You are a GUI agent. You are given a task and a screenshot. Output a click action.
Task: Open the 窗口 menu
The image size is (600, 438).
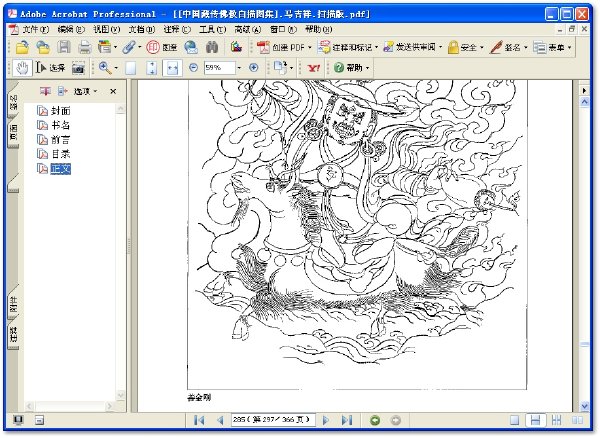pyautogui.click(x=283, y=29)
